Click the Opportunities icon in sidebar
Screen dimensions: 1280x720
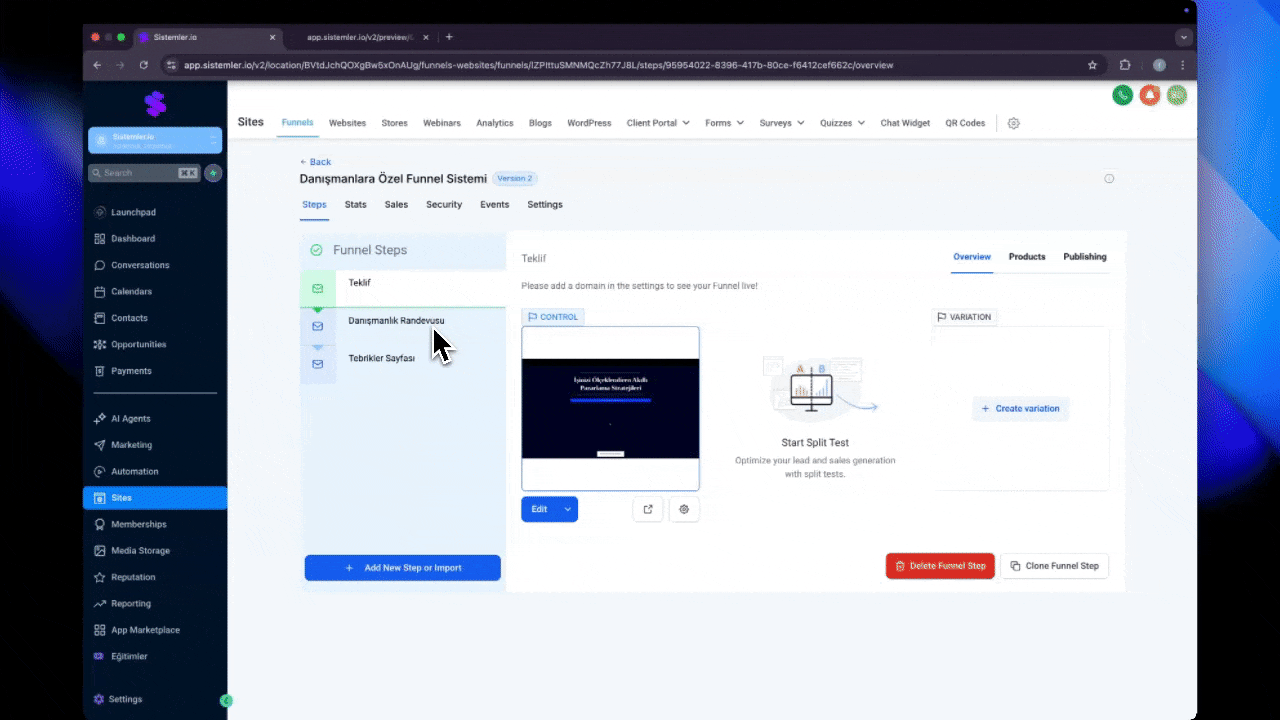[x=100, y=344]
